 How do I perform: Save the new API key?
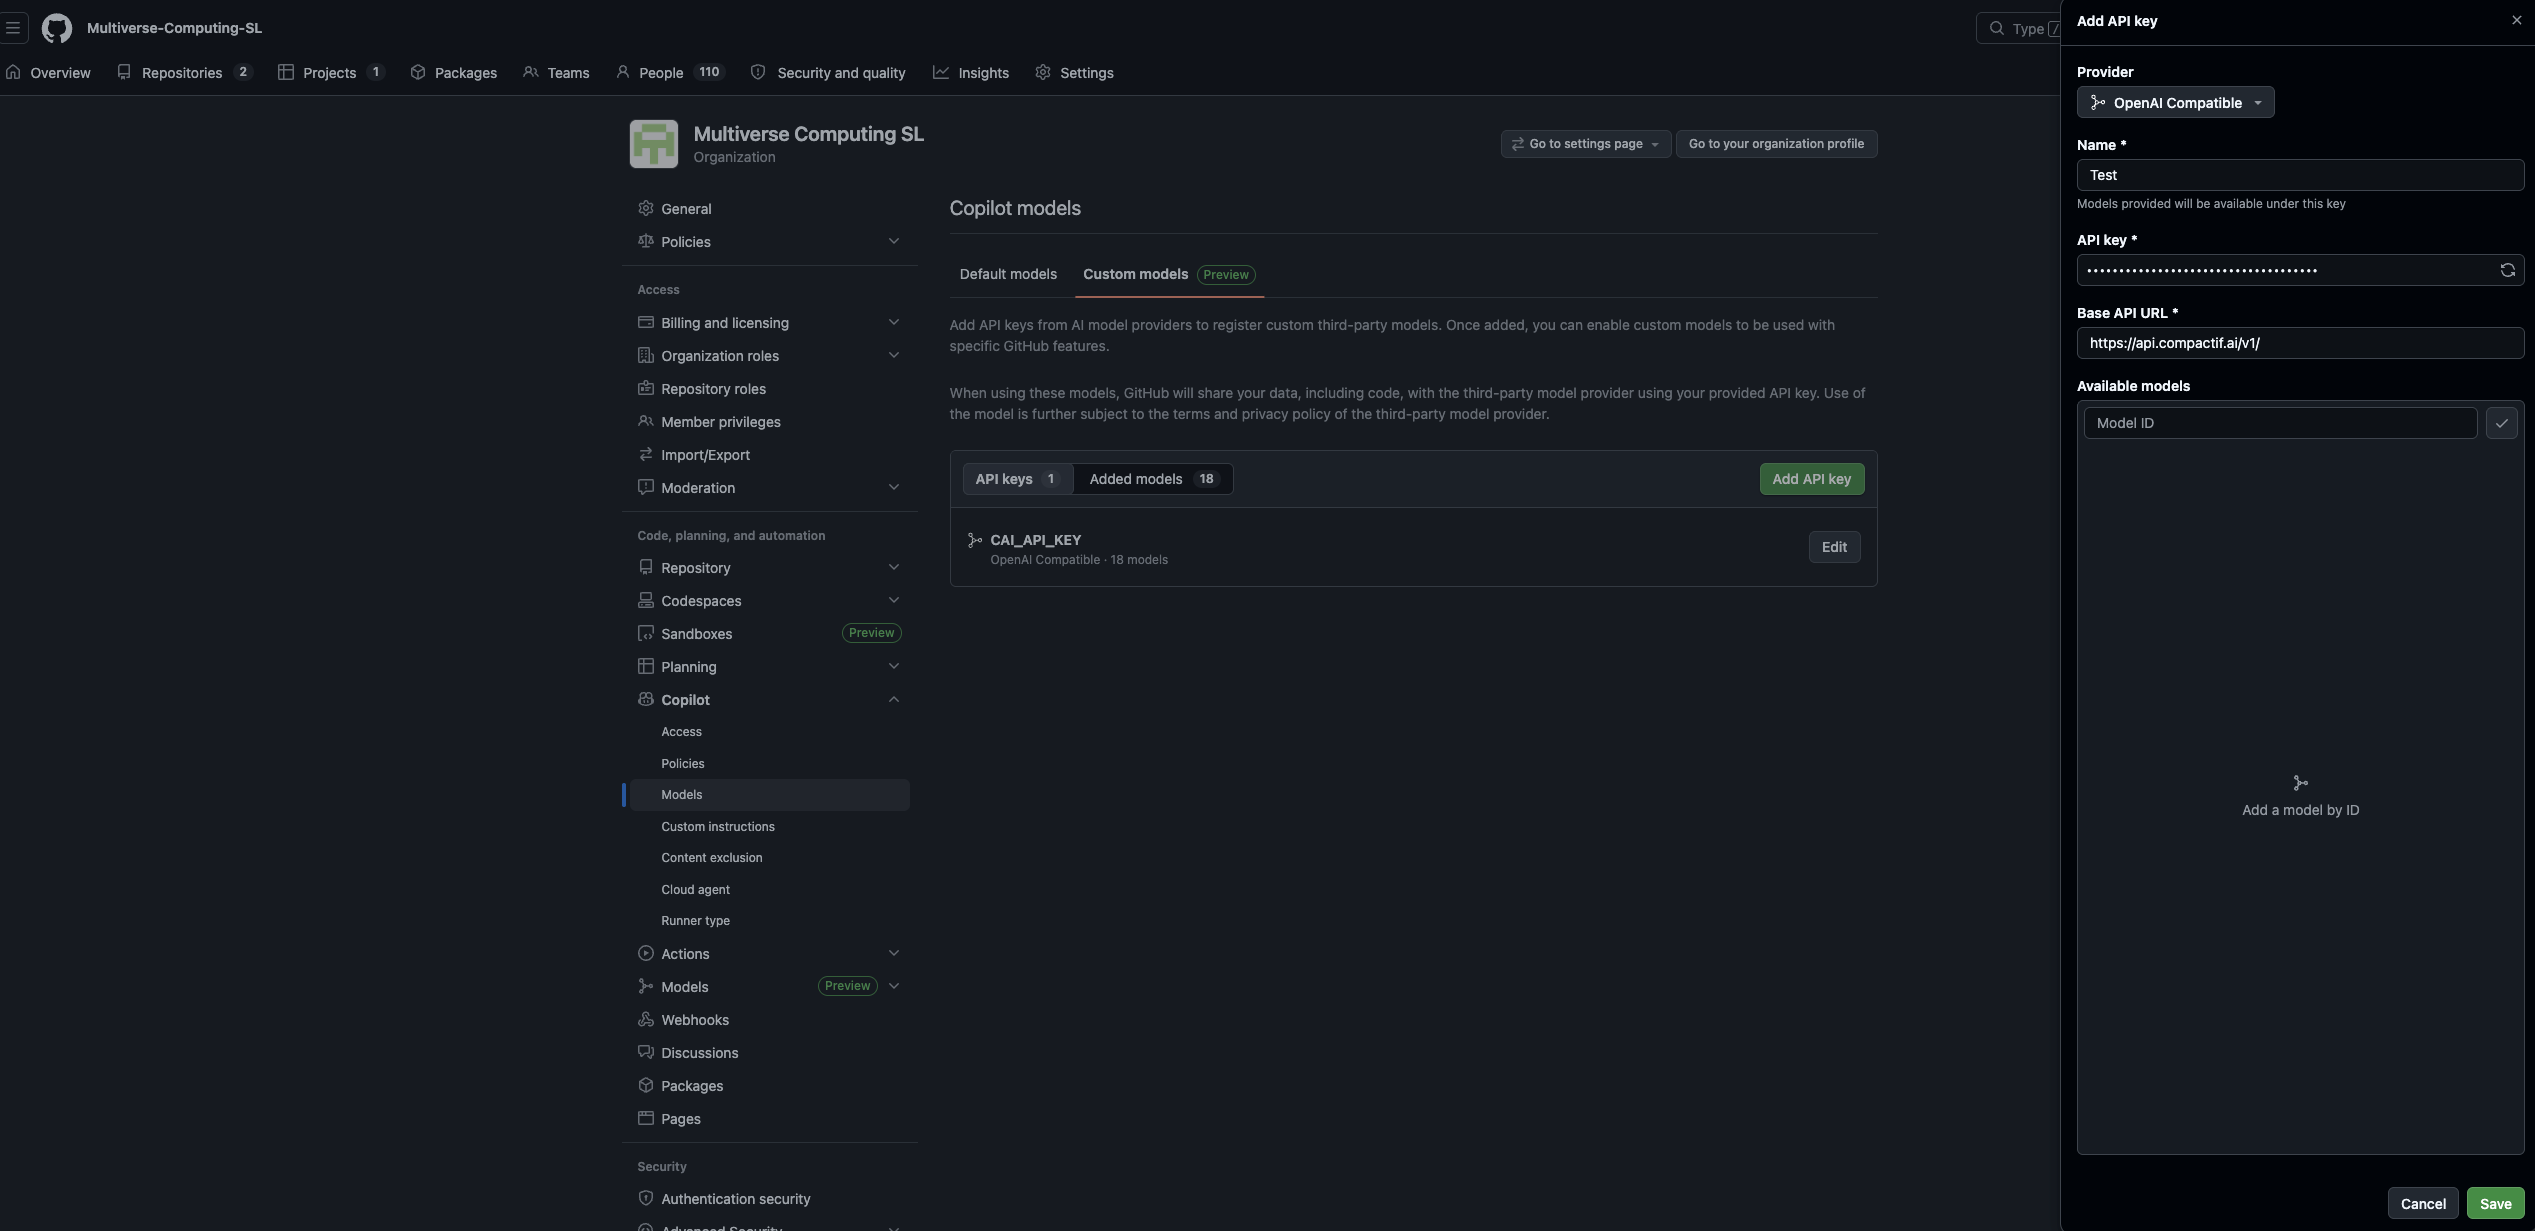2495,1204
